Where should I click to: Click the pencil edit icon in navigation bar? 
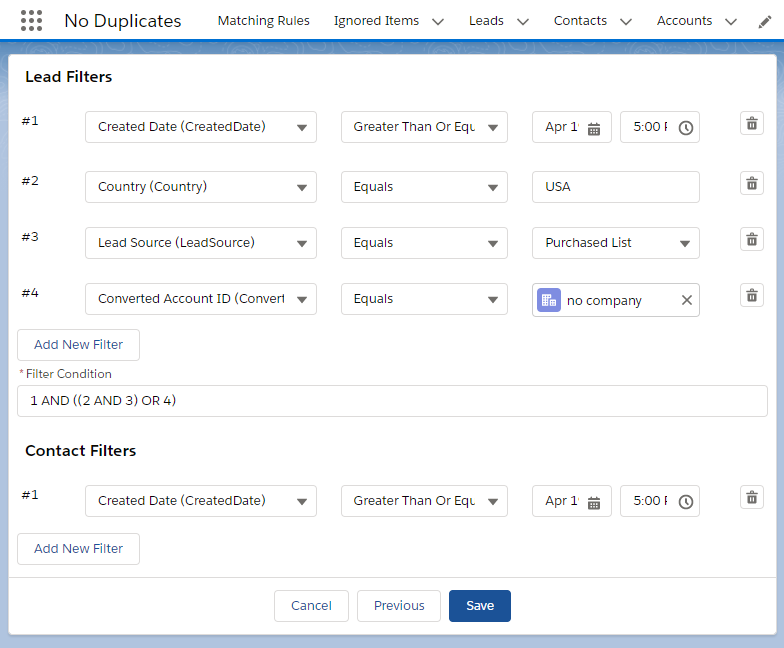click(765, 21)
